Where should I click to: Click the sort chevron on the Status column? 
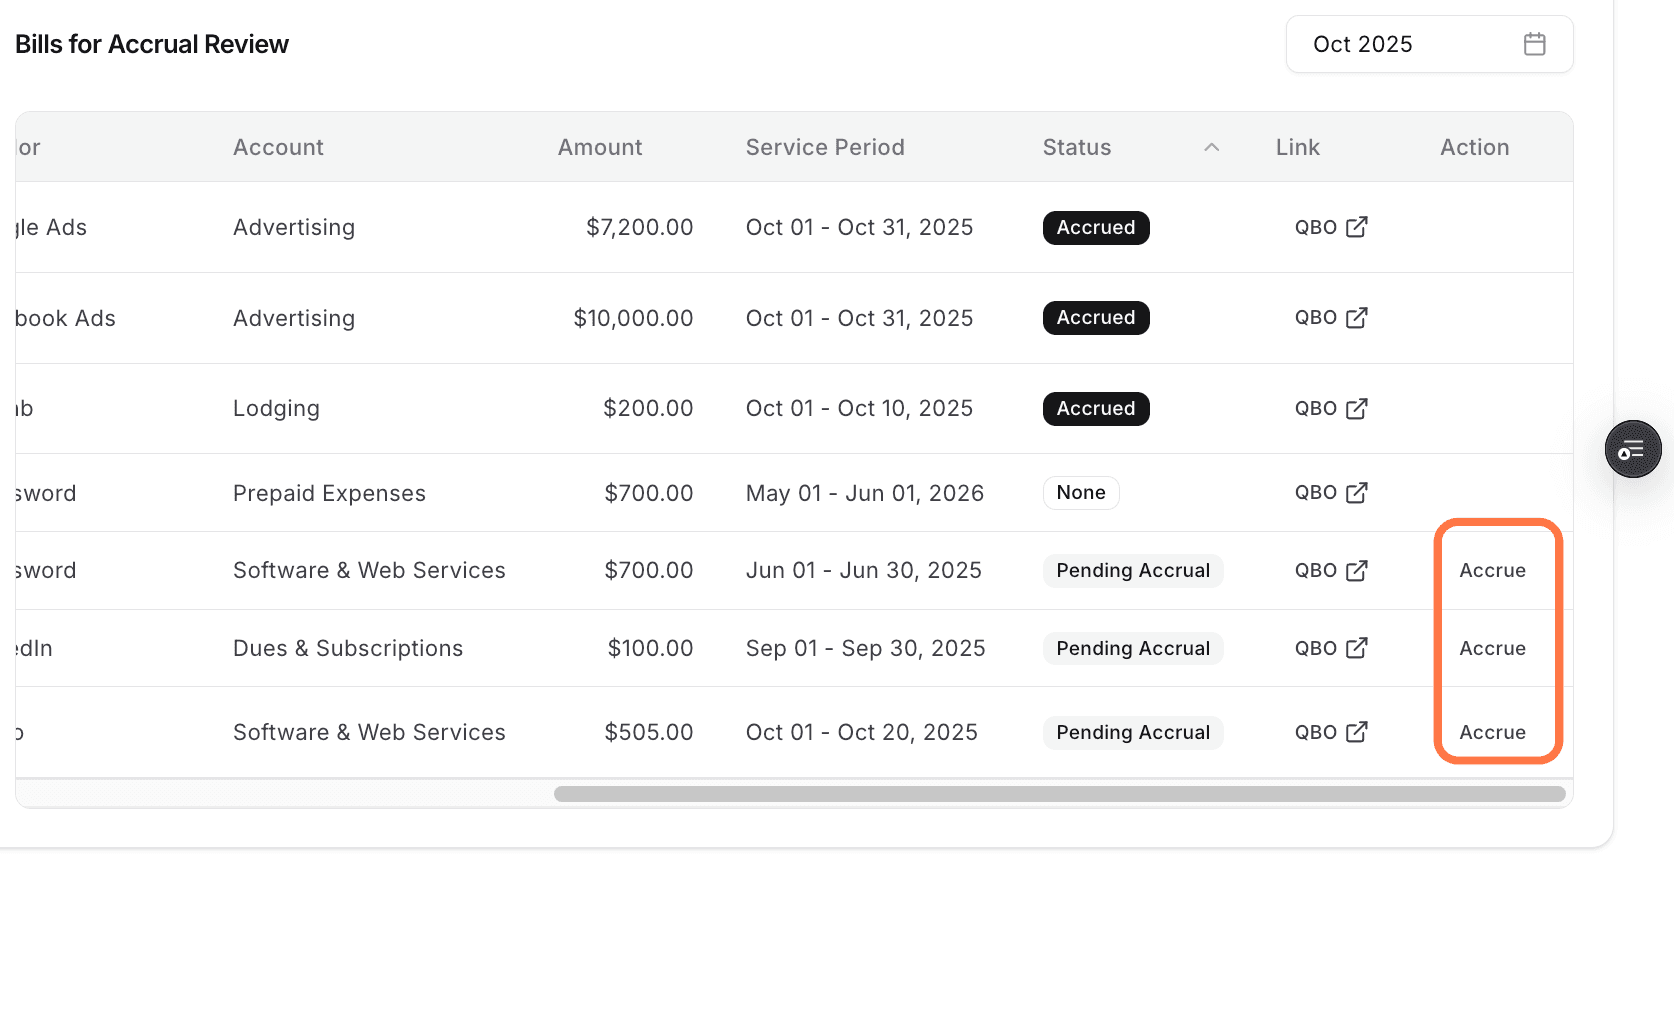point(1211,146)
